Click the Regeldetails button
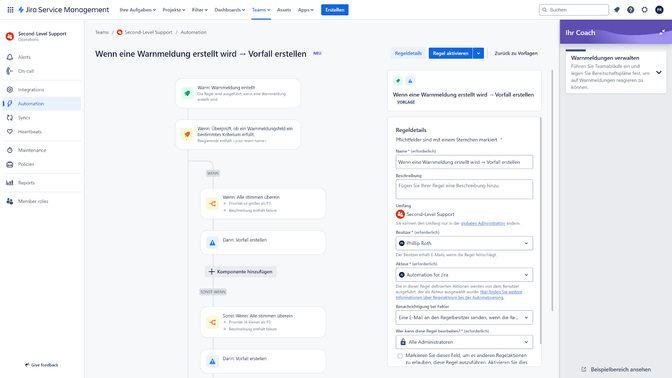The width and height of the screenshot is (672, 378). (x=408, y=53)
